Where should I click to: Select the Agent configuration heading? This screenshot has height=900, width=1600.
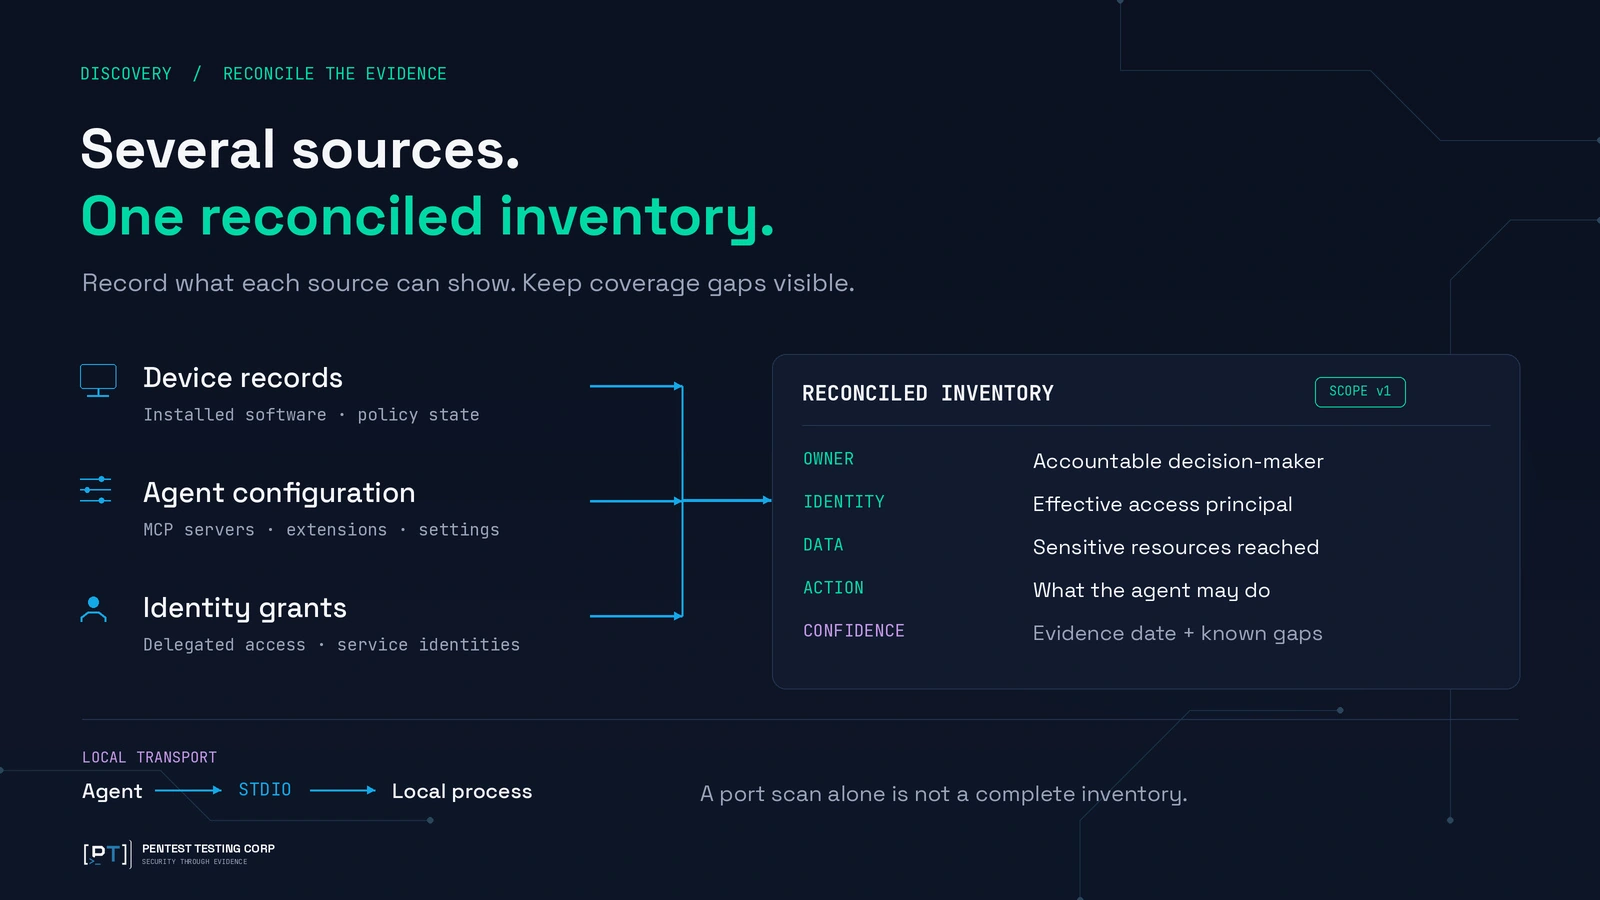(279, 493)
